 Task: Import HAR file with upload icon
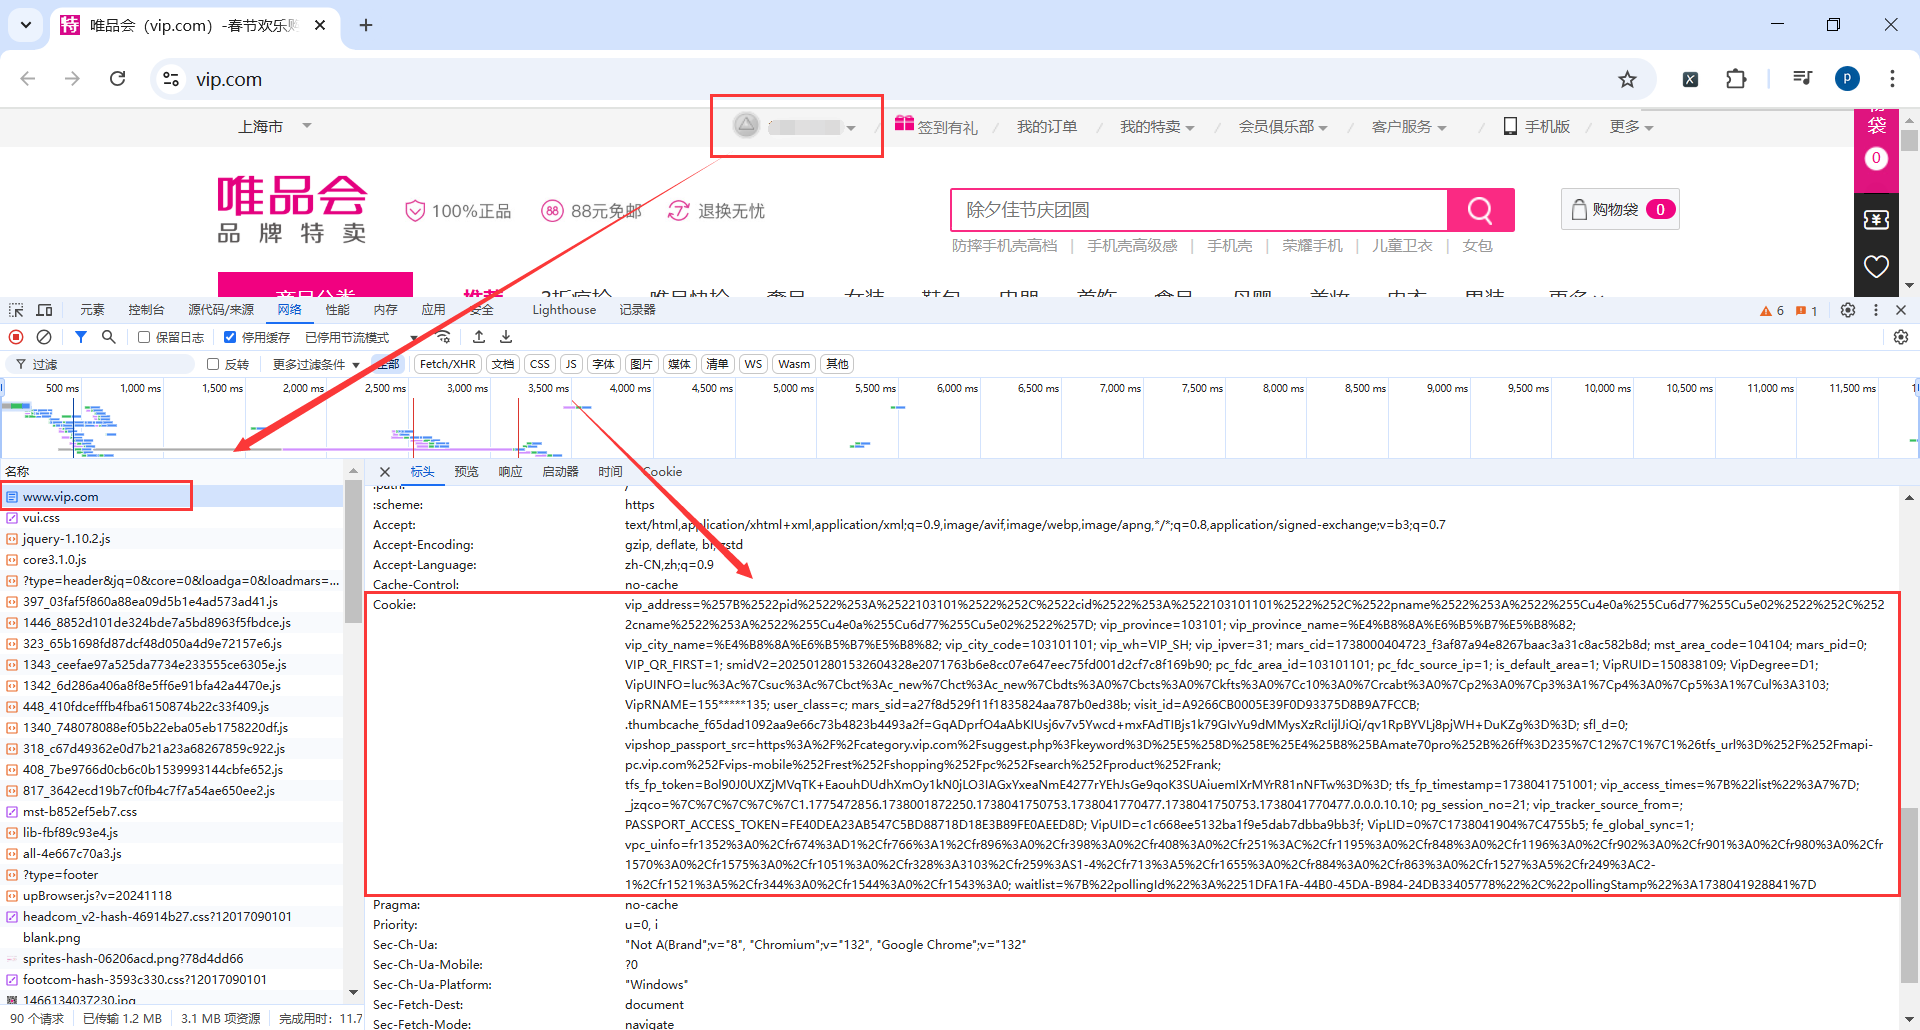pos(479,337)
